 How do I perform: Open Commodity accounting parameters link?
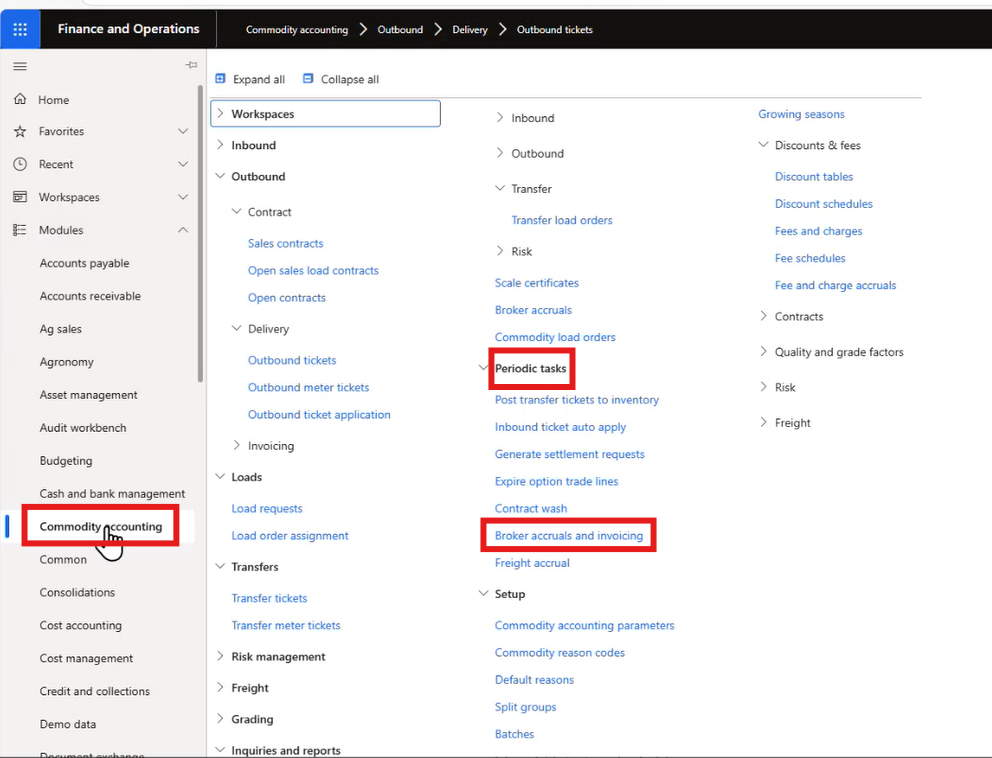tap(585, 626)
